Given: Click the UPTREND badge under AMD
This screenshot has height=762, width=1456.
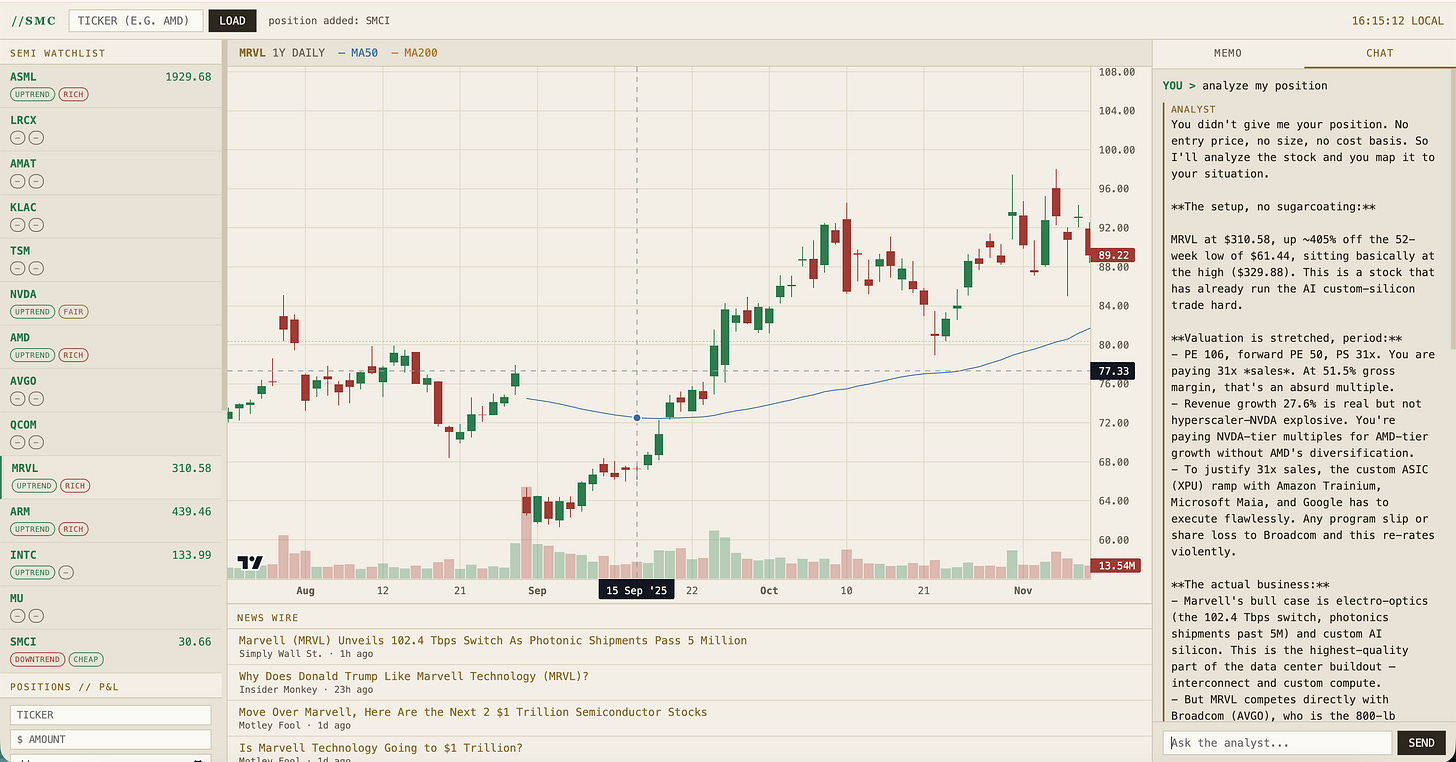Looking at the screenshot, I should coord(33,355).
